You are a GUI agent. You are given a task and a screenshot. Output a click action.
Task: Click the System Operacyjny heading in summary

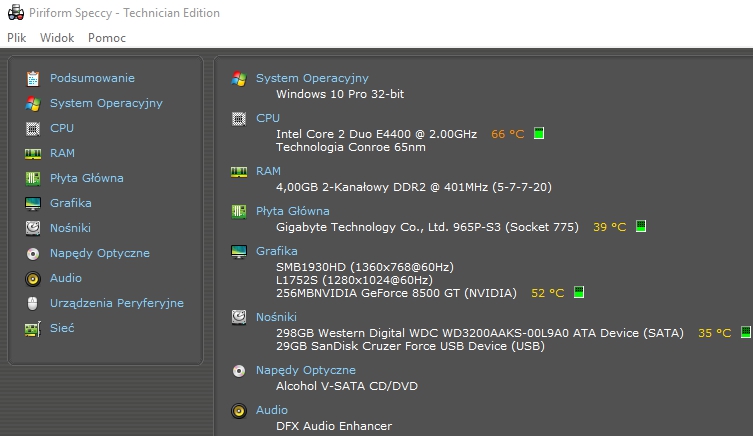(312, 78)
